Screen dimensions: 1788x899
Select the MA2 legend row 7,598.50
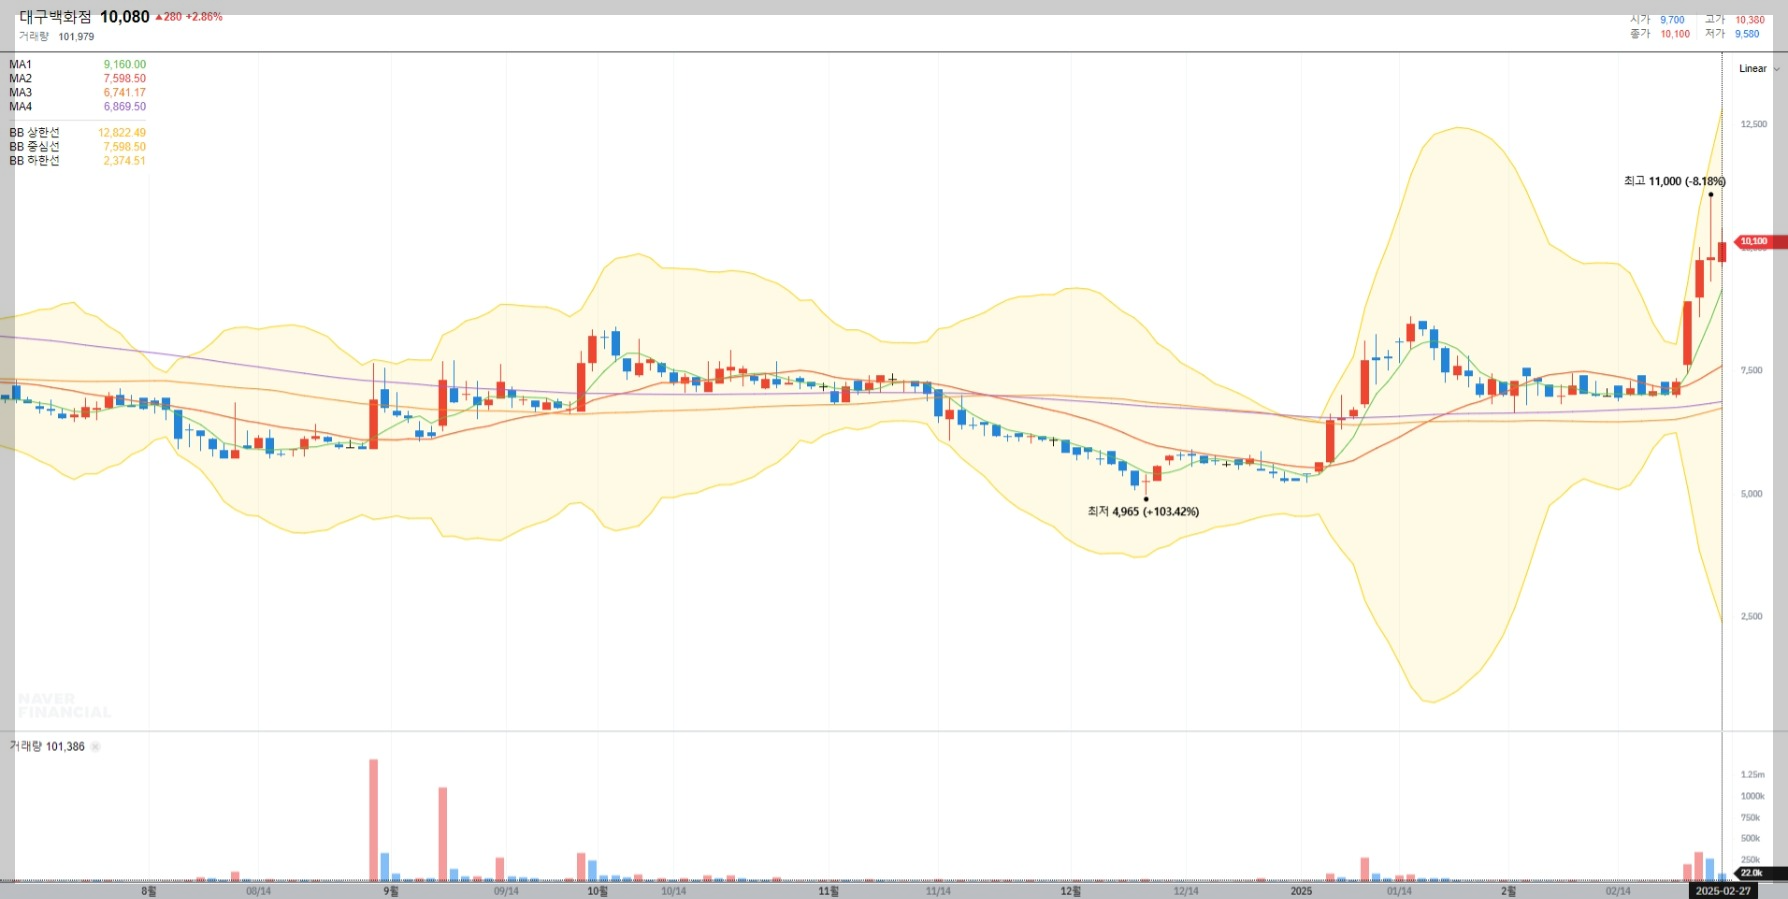click(78, 79)
